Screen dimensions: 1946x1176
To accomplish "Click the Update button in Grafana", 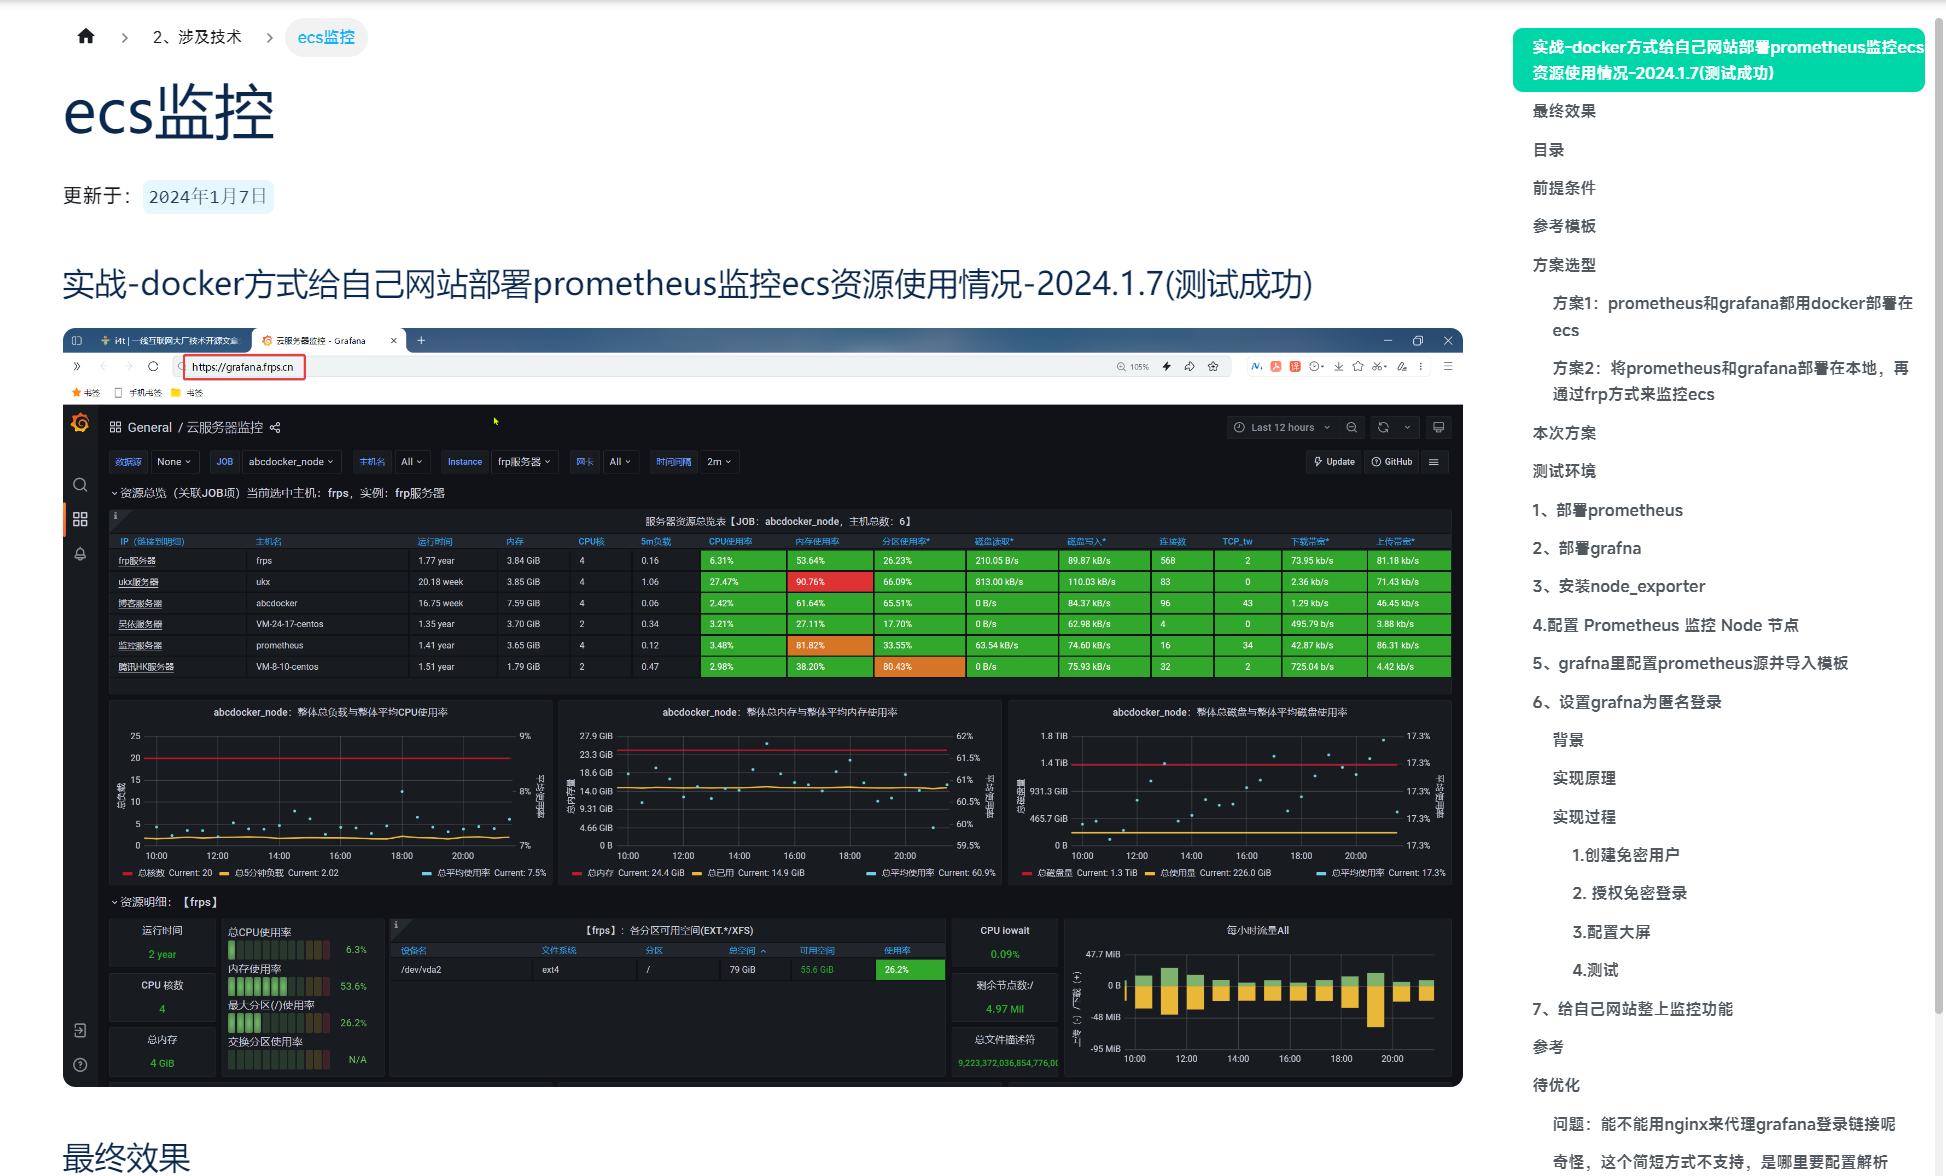I will click(1334, 462).
